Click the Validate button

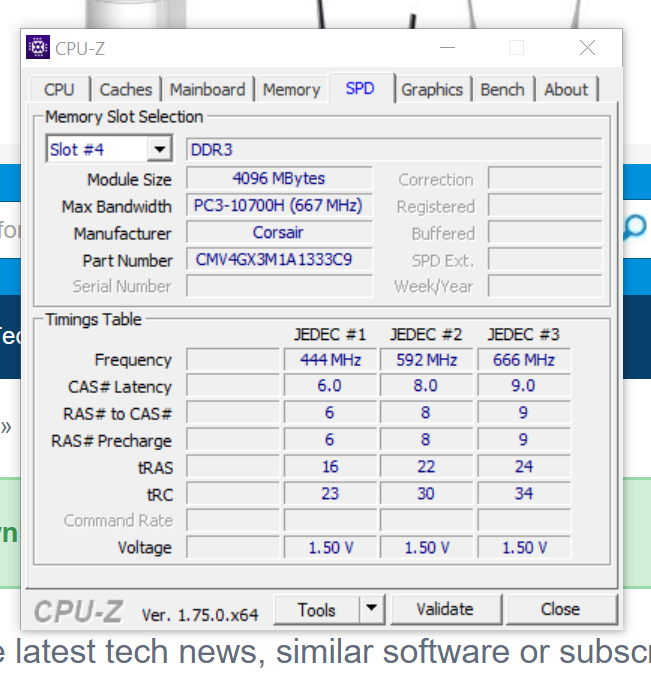tap(446, 609)
